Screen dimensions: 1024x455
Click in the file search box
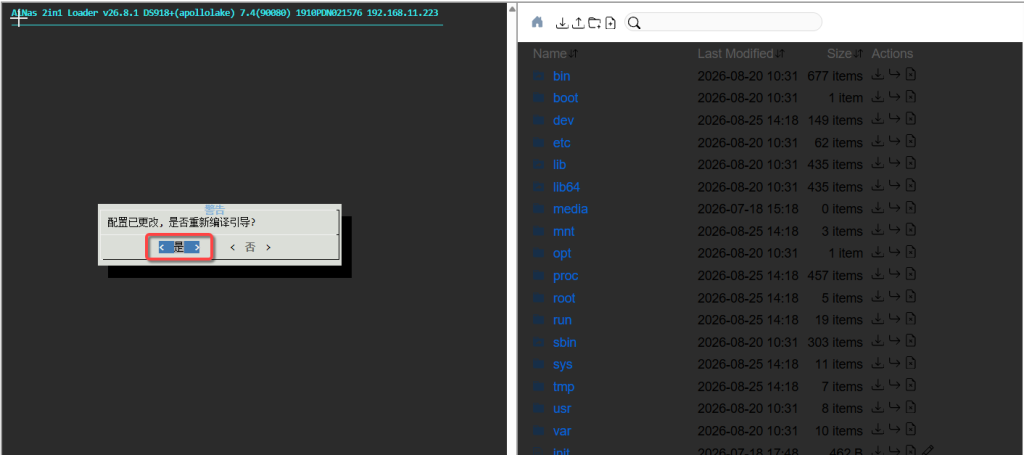point(723,22)
